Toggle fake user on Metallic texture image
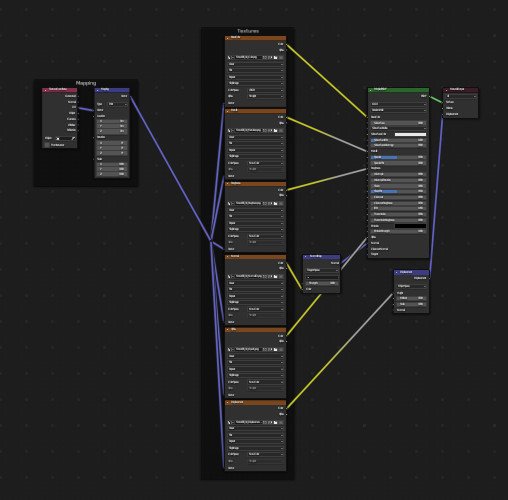 point(264,130)
